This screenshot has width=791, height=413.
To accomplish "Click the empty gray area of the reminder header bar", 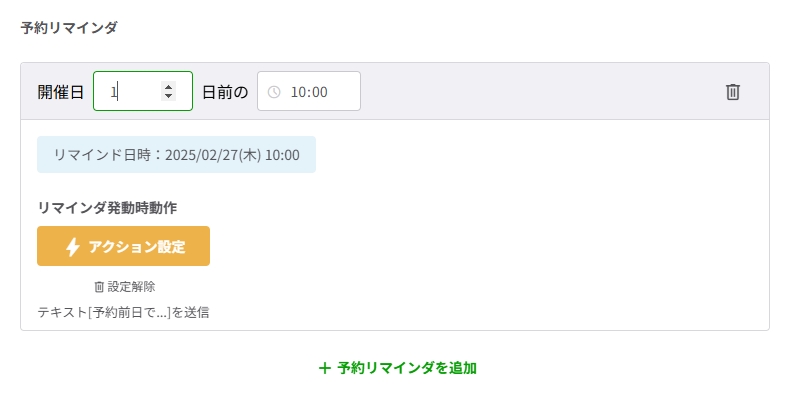I will [x=540, y=92].
